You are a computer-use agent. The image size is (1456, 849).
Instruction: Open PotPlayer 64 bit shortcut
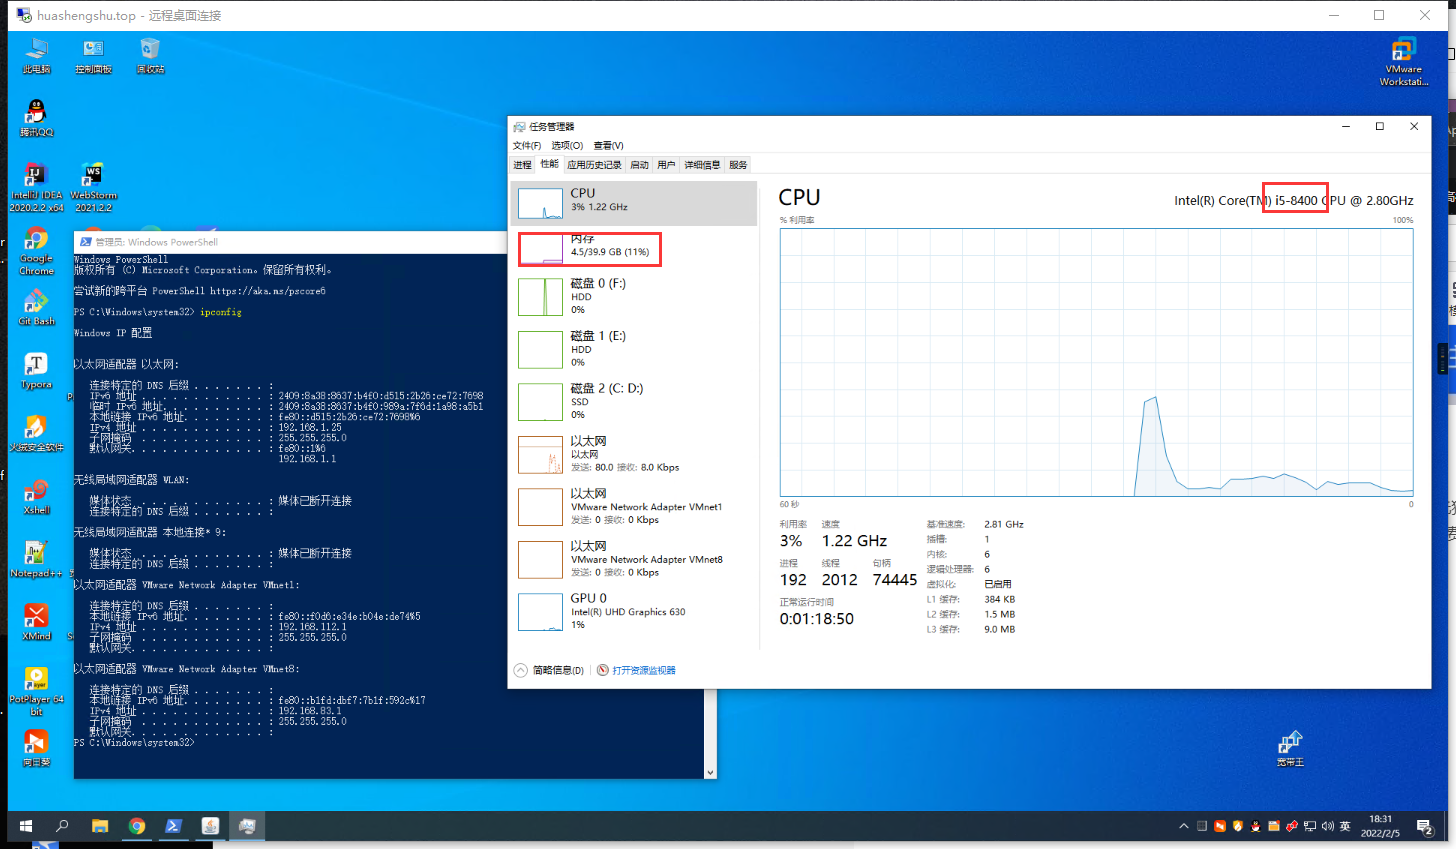(36, 691)
